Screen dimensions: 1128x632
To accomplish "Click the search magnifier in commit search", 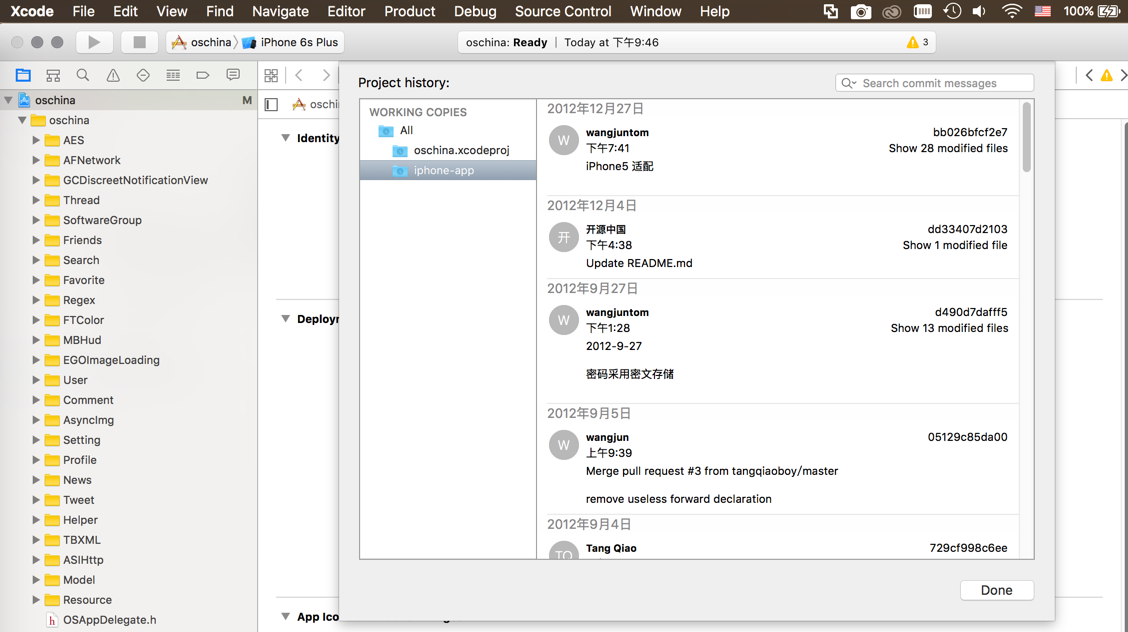I will [848, 83].
